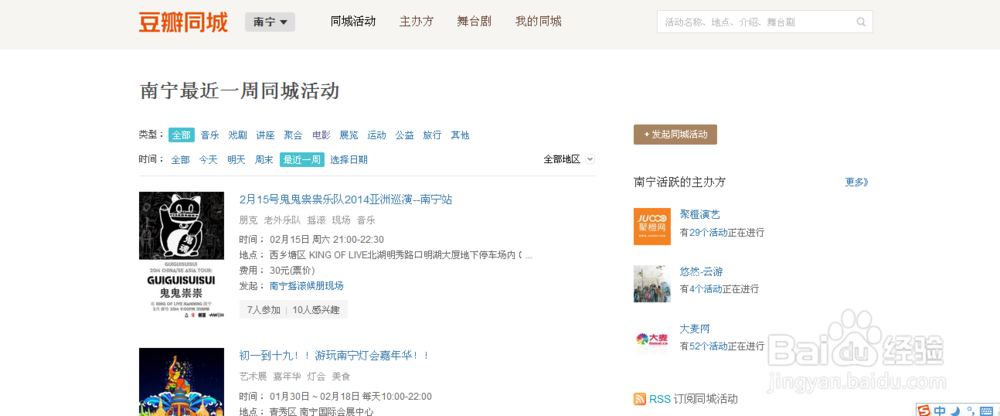Filter by type 公益
The image size is (1000, 416).
pyautogui.click(x=404, y=135)
